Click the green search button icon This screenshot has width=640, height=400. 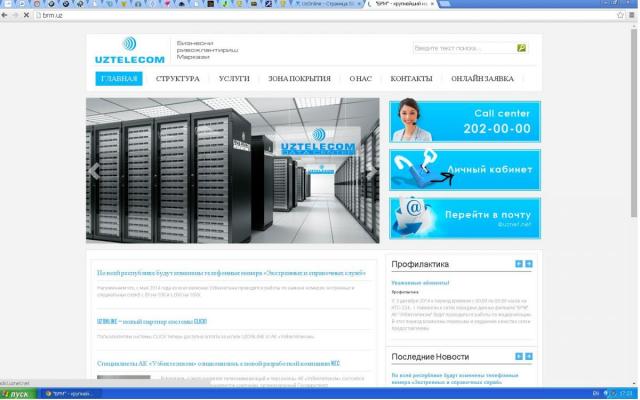tap(521, 48)
